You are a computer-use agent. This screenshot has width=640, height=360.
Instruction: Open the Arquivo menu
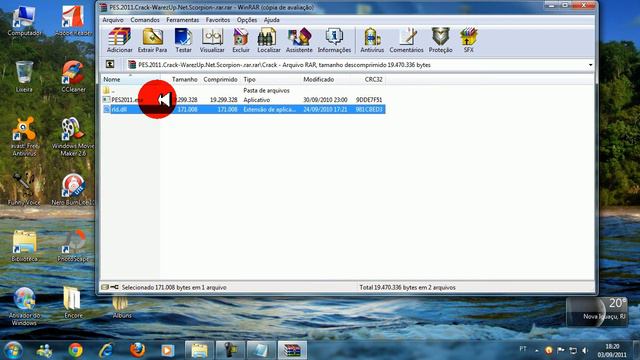pos(113,20)
